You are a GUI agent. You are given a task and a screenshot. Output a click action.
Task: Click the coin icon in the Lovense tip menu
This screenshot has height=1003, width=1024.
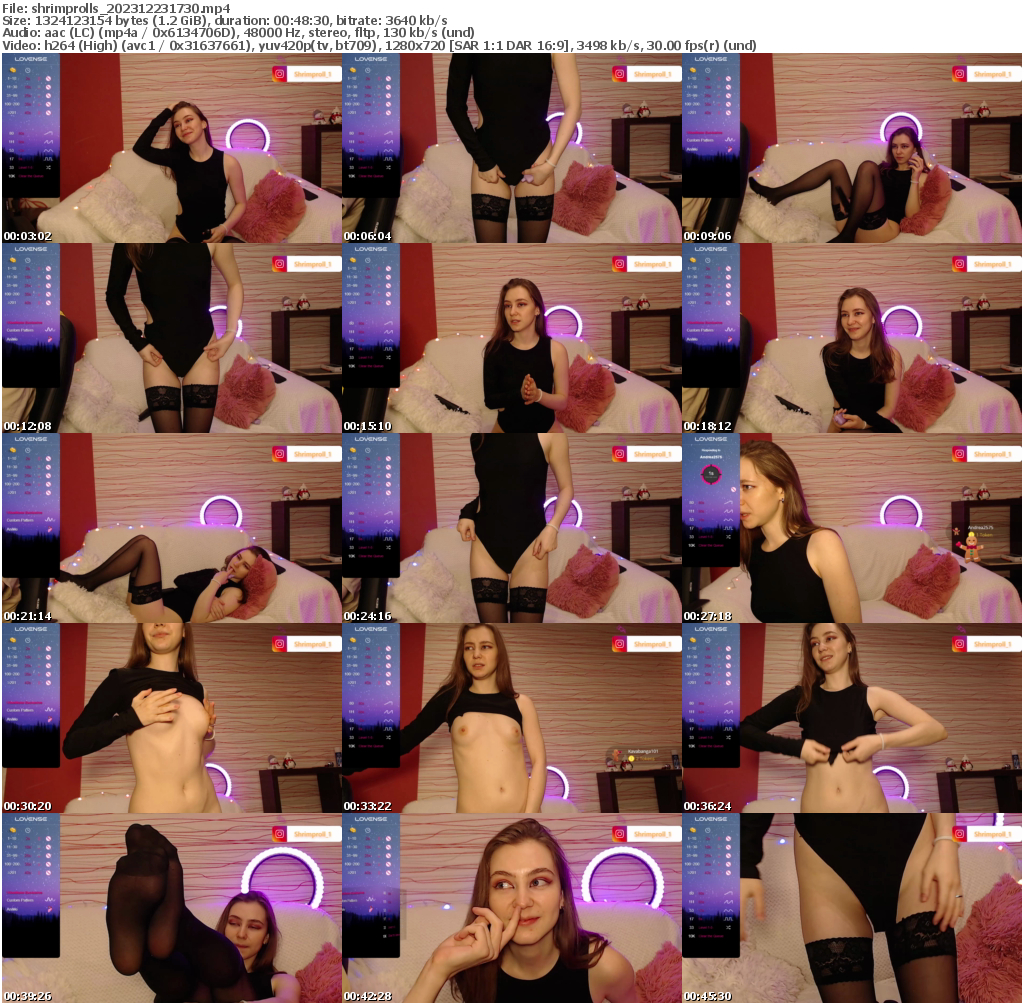pos(12,70)
